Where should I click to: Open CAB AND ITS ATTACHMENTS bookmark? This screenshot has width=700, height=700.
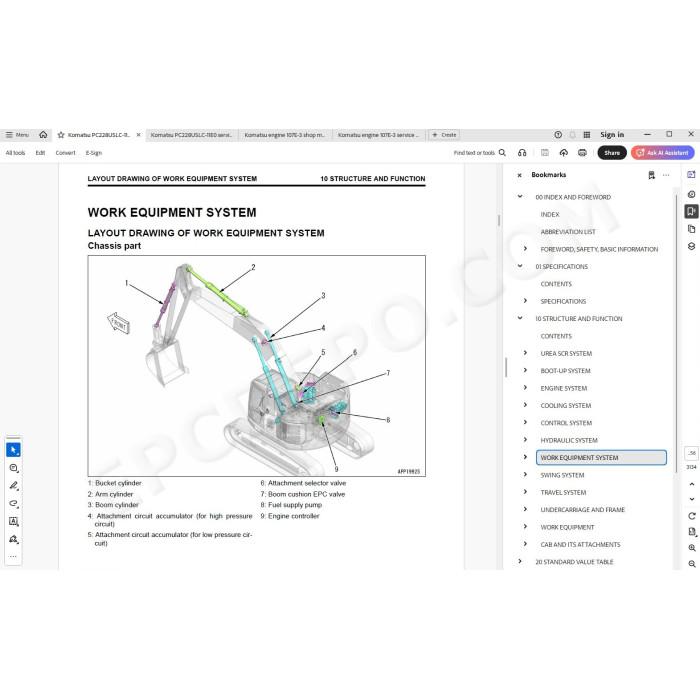[x=580, y=545]
